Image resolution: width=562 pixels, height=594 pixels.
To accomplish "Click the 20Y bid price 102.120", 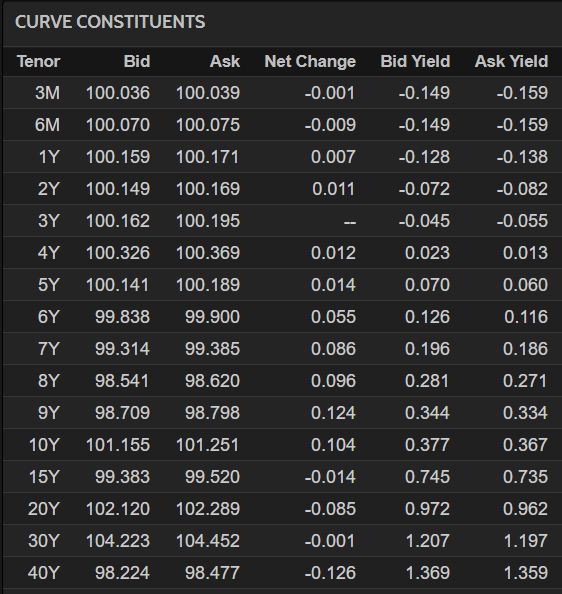I will click(x=118, y=509).
